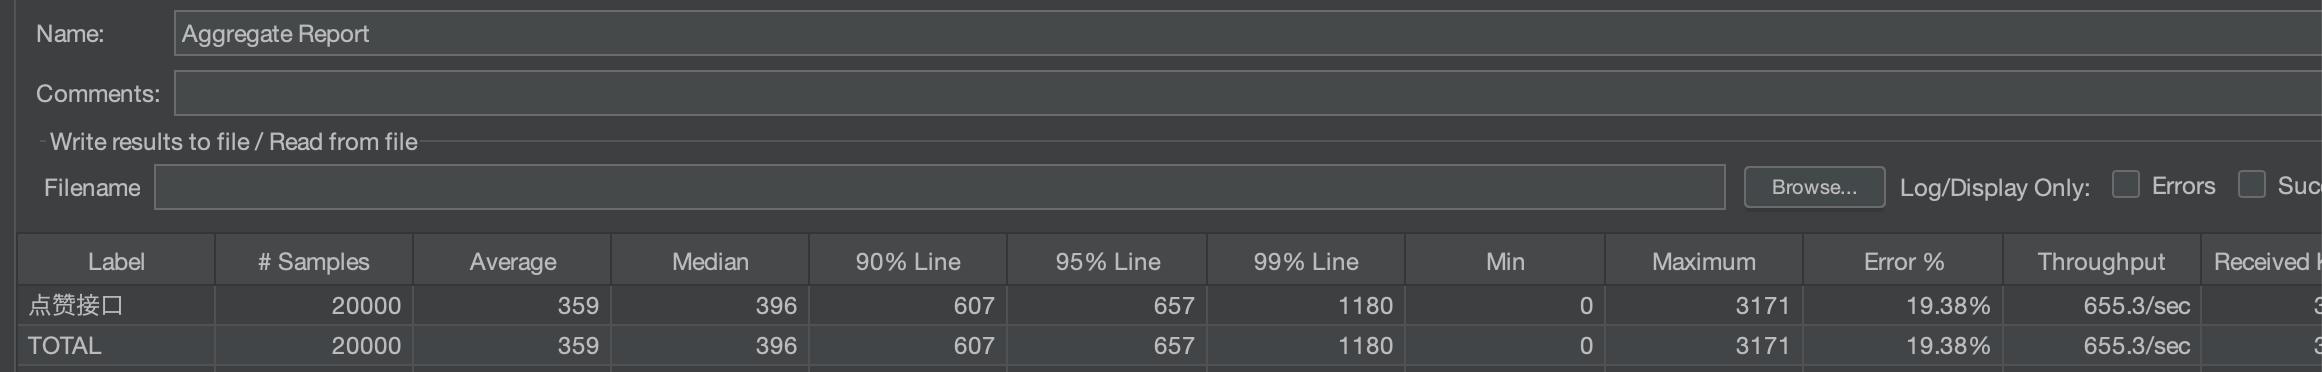Click the Throughput column header
The width and height of the screenshot is (2322, 372).
(x=2101, y=261)
